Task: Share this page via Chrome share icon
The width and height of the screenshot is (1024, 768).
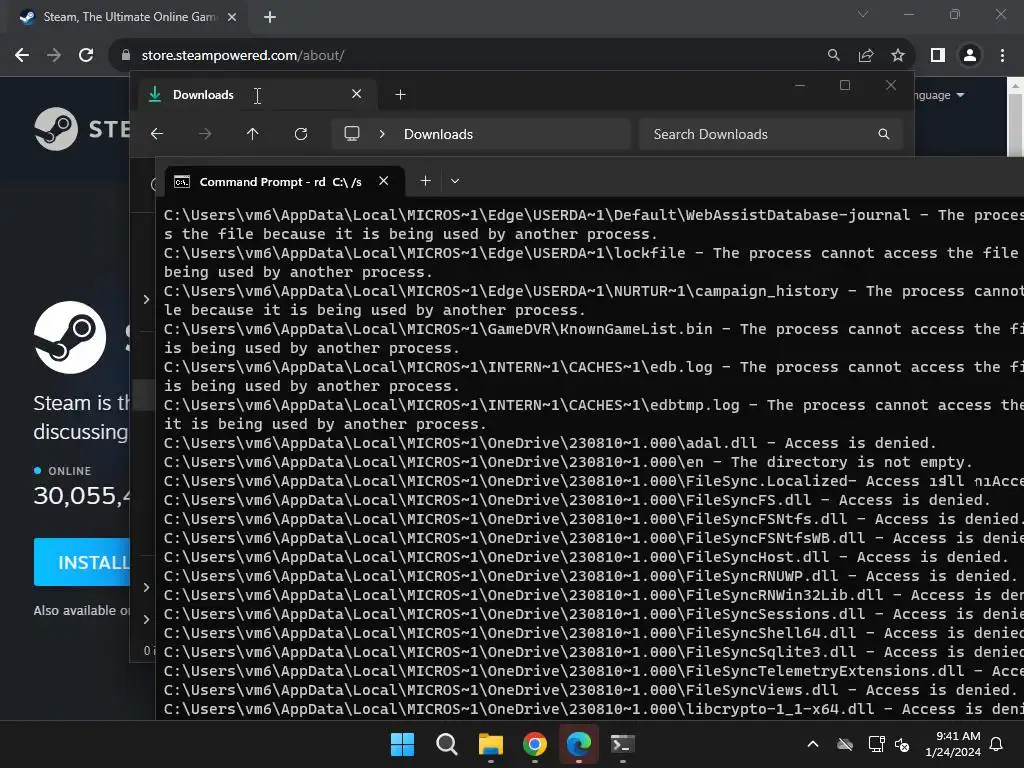Action: 866,56
